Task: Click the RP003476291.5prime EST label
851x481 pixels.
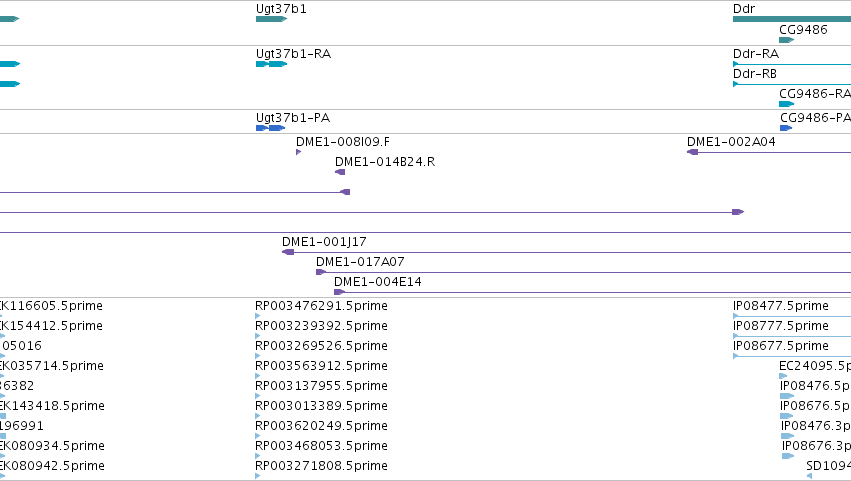Action: coord(321,306)
